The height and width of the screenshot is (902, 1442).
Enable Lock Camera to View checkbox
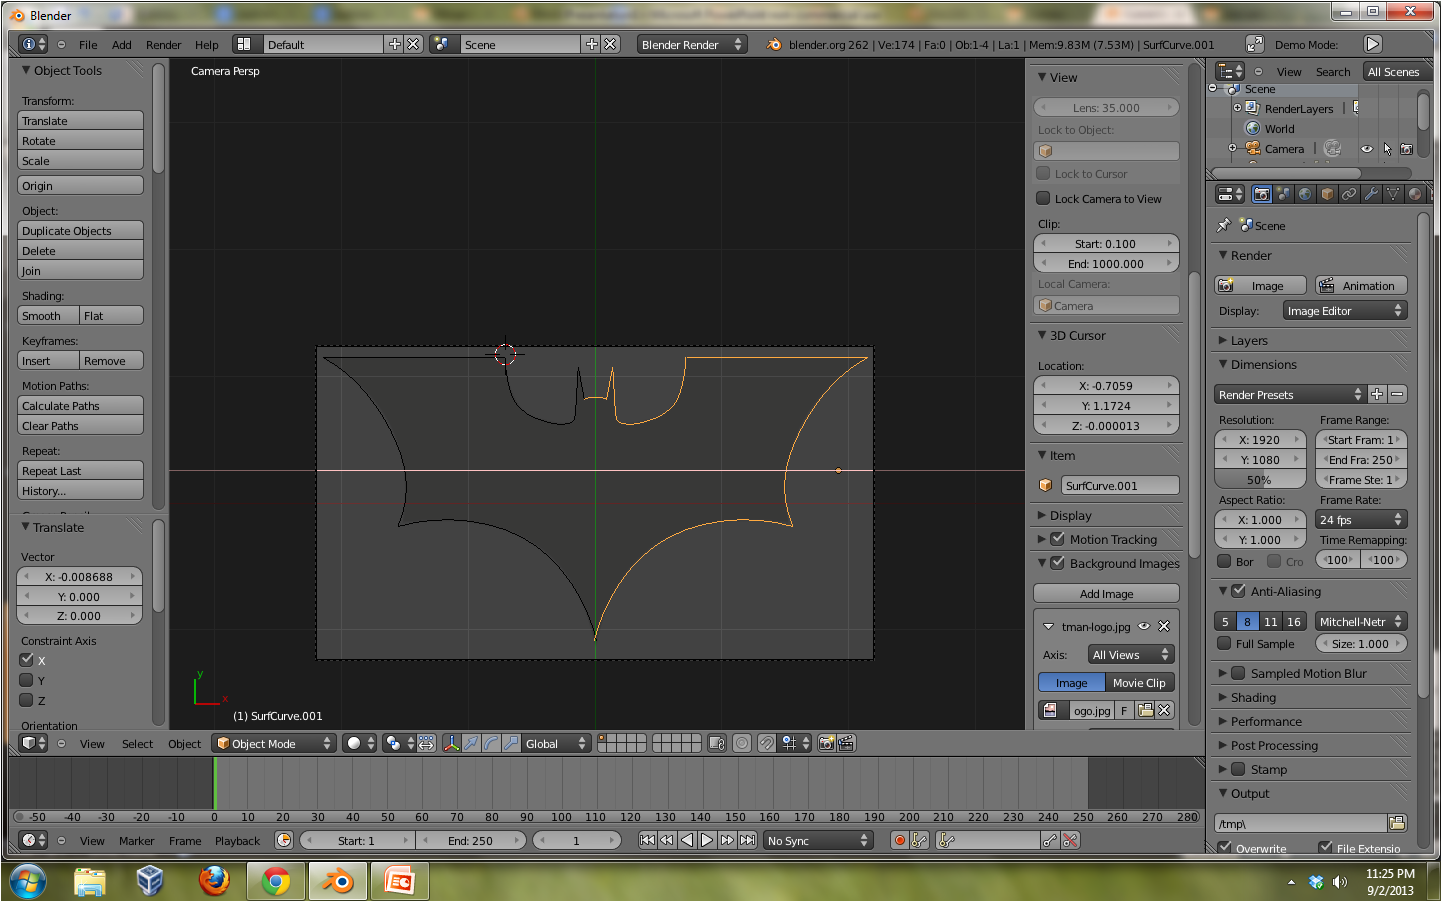[x=1043, y=198]
